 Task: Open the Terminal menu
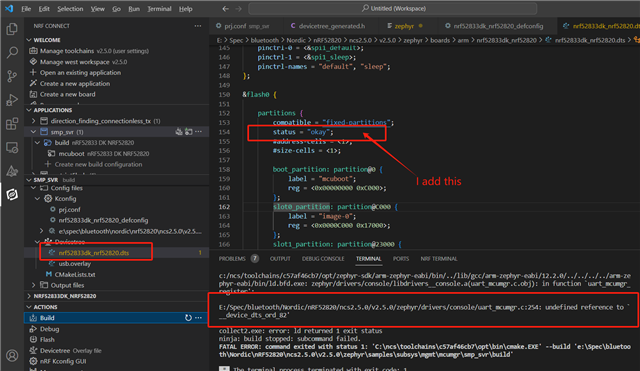[x=159, y=9]
